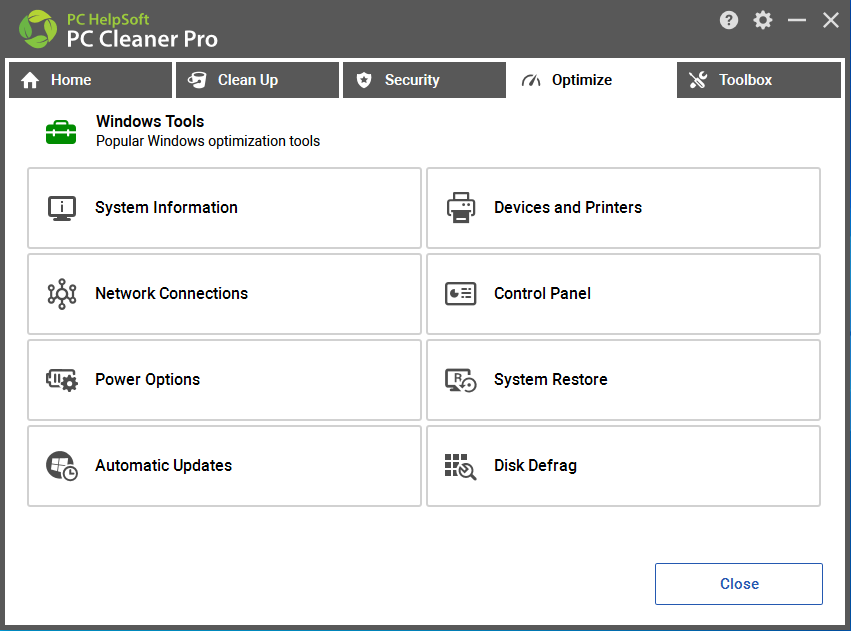Launch the Control Panel tool

(x=624, y=294)
